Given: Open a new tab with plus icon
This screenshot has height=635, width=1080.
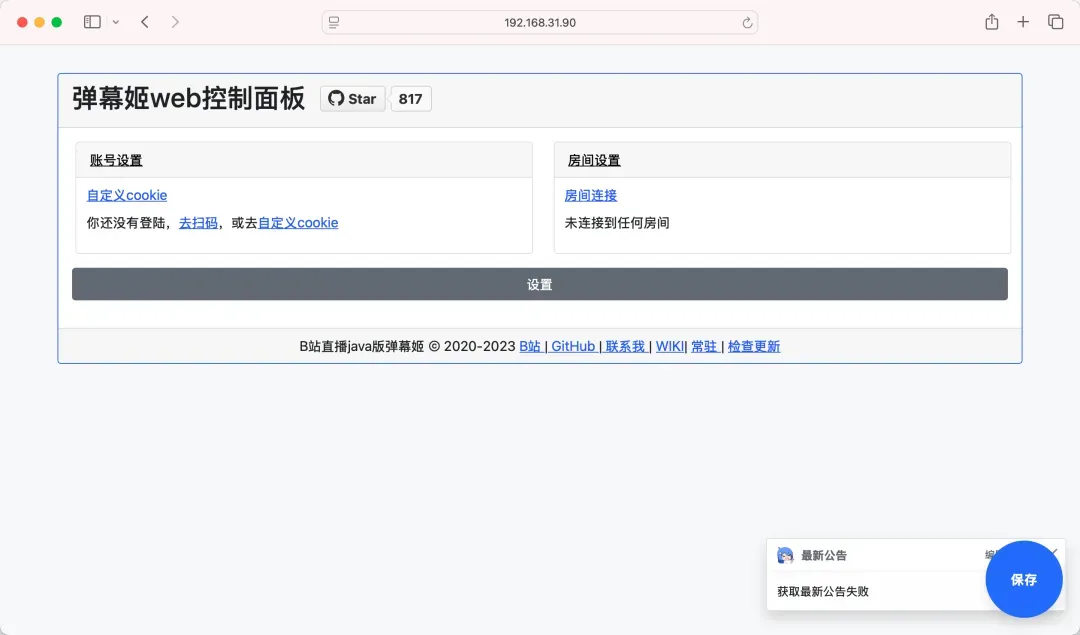Looking at the screenshot, I should [1023, 22].
